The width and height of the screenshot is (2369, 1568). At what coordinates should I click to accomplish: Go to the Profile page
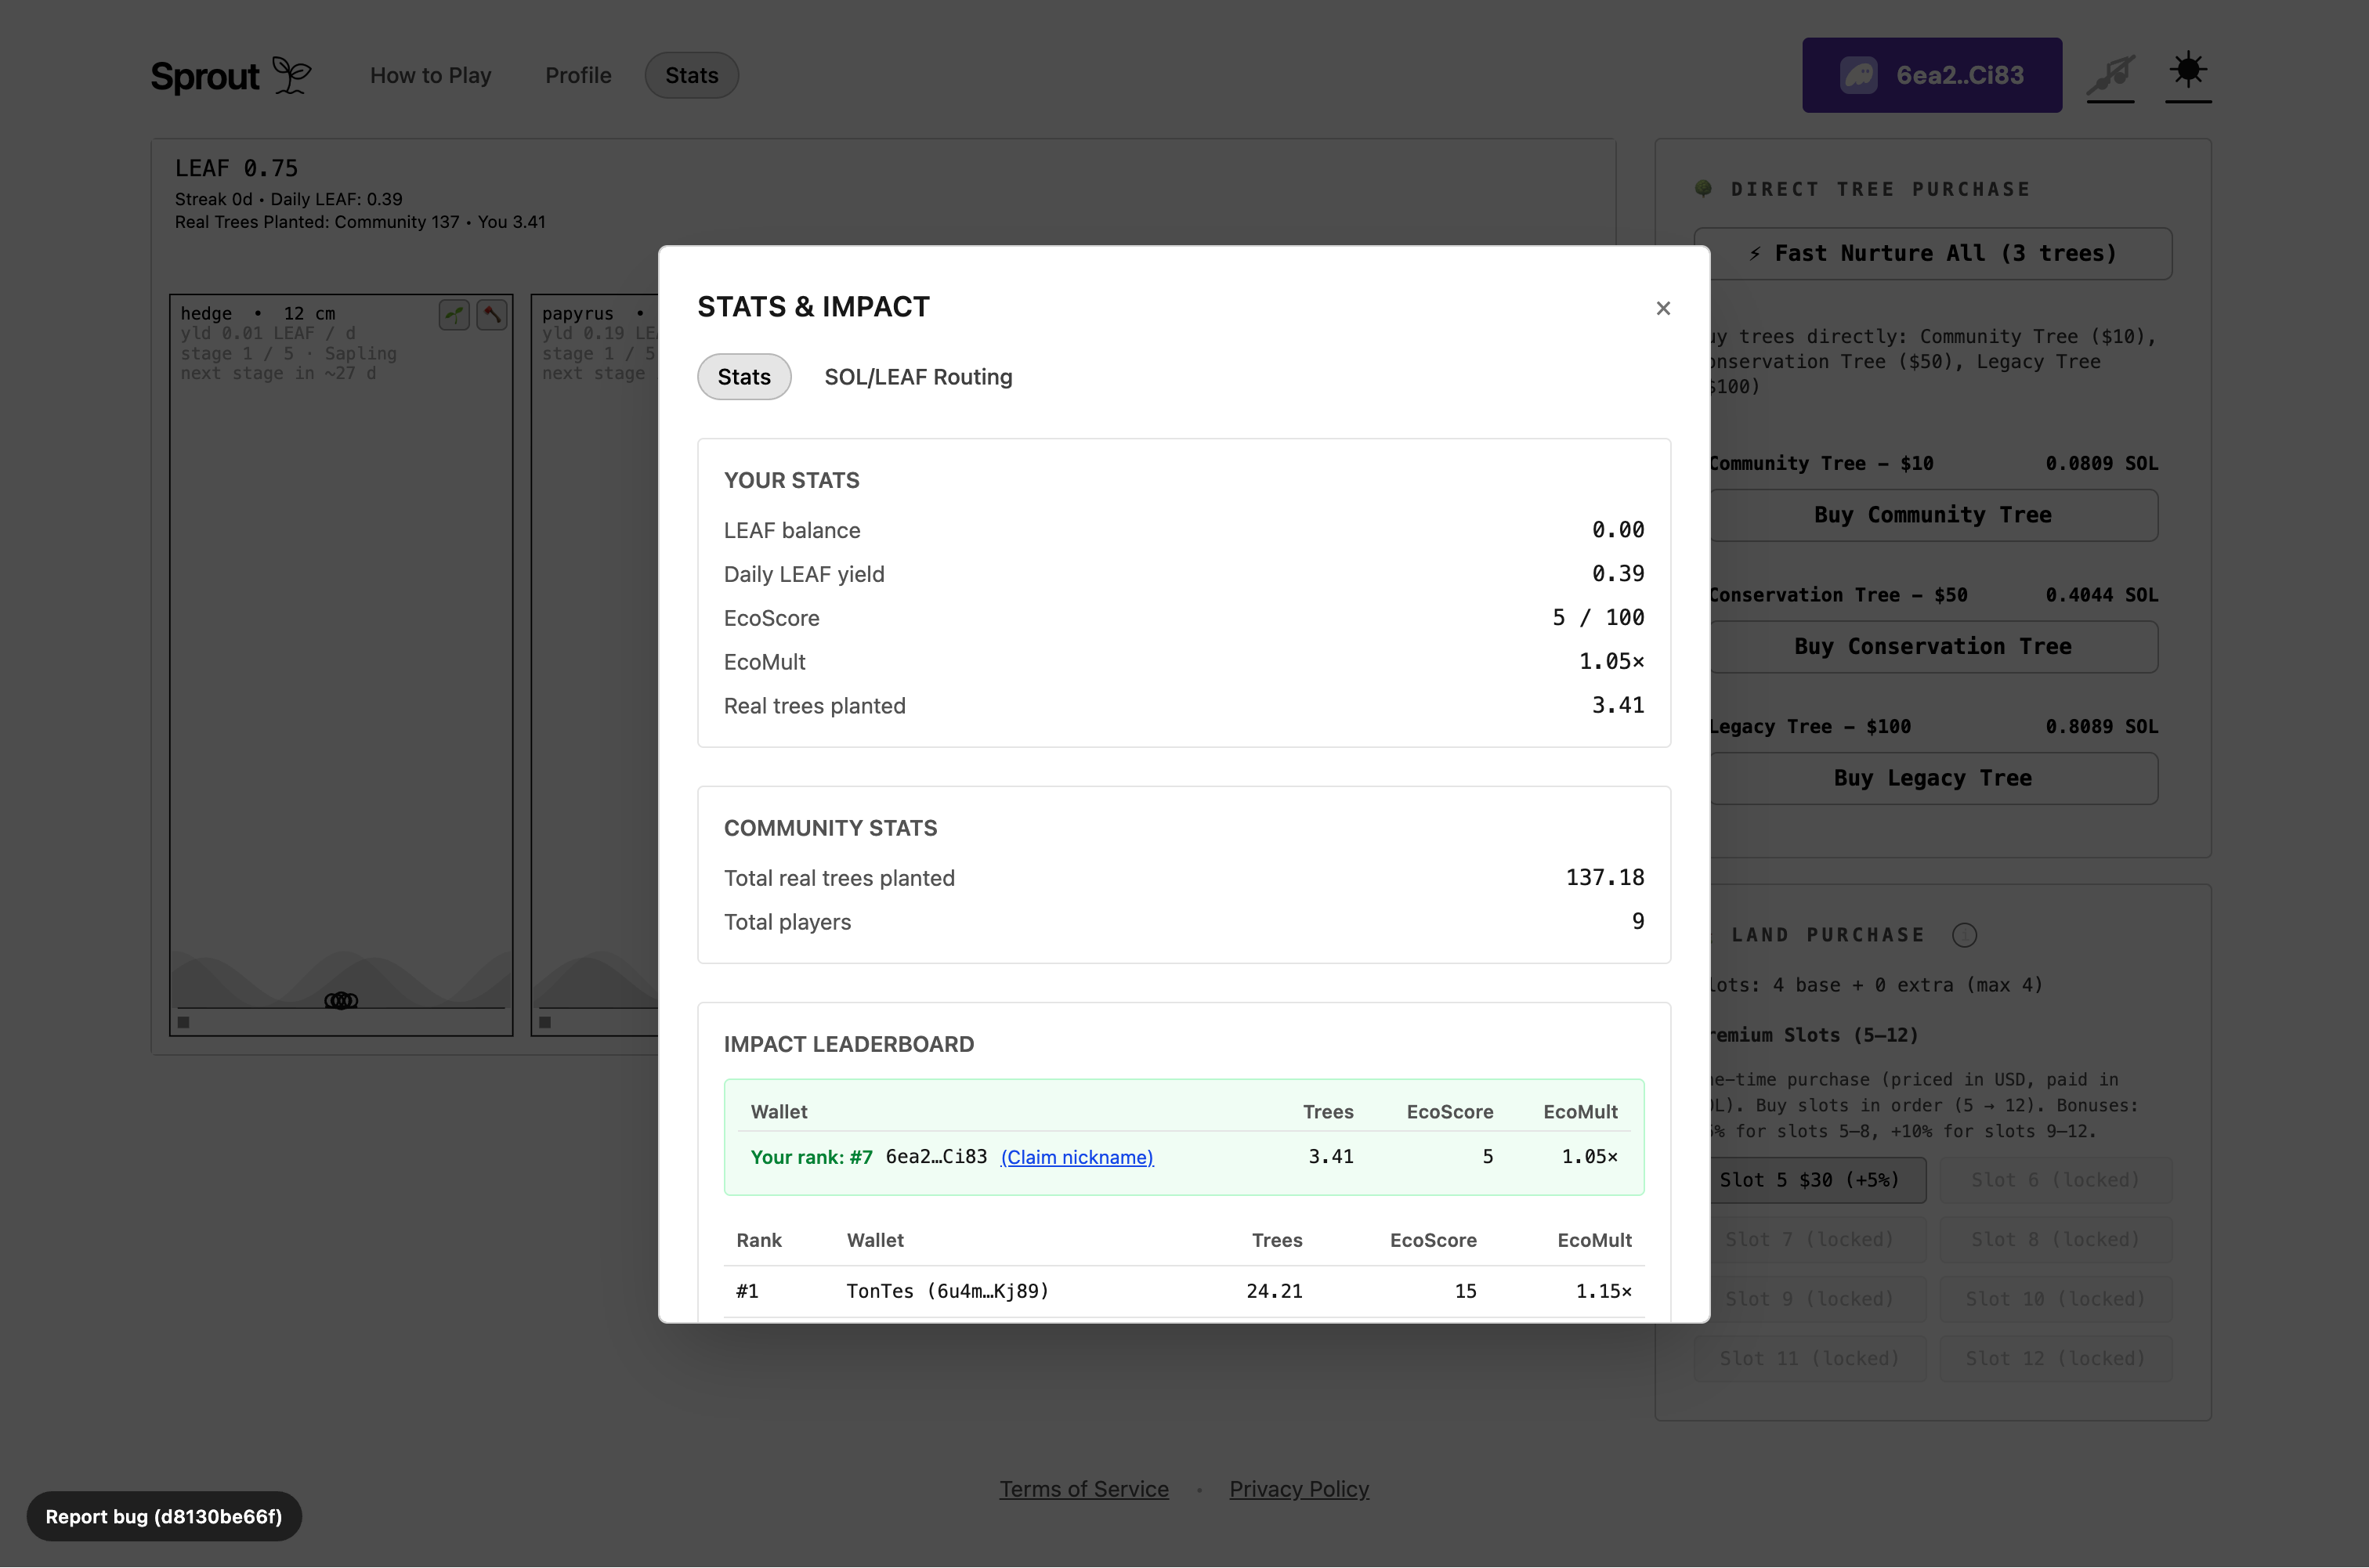point(578,75)
